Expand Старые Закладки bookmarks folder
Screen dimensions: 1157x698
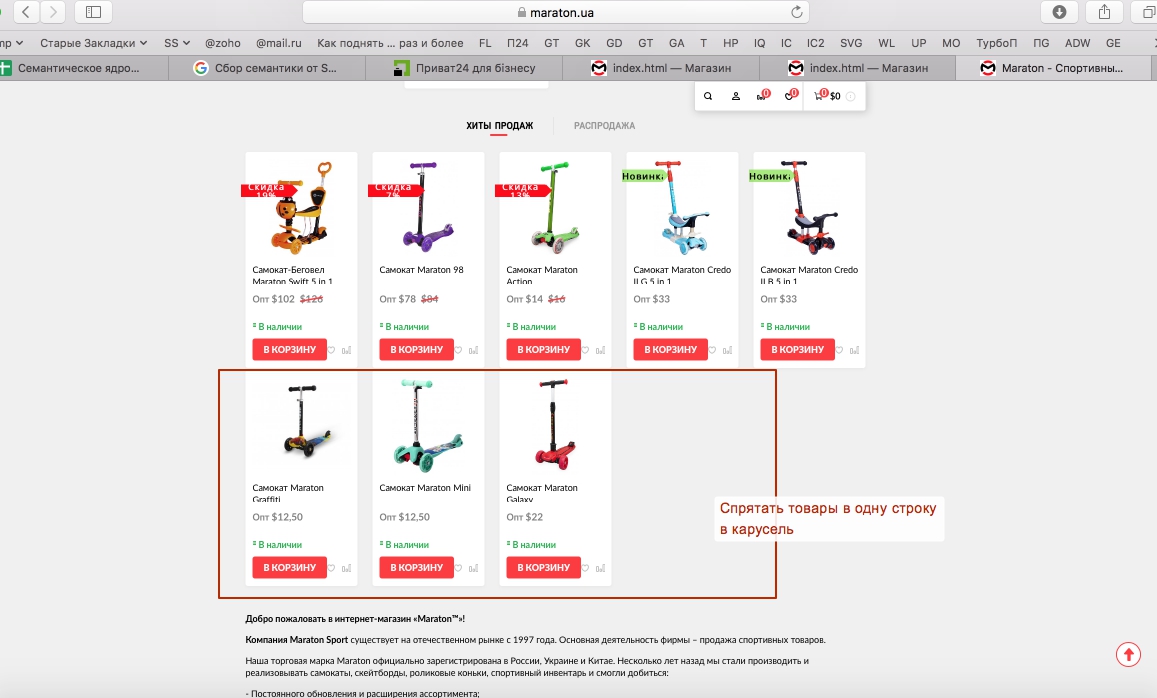click(94, 43)
